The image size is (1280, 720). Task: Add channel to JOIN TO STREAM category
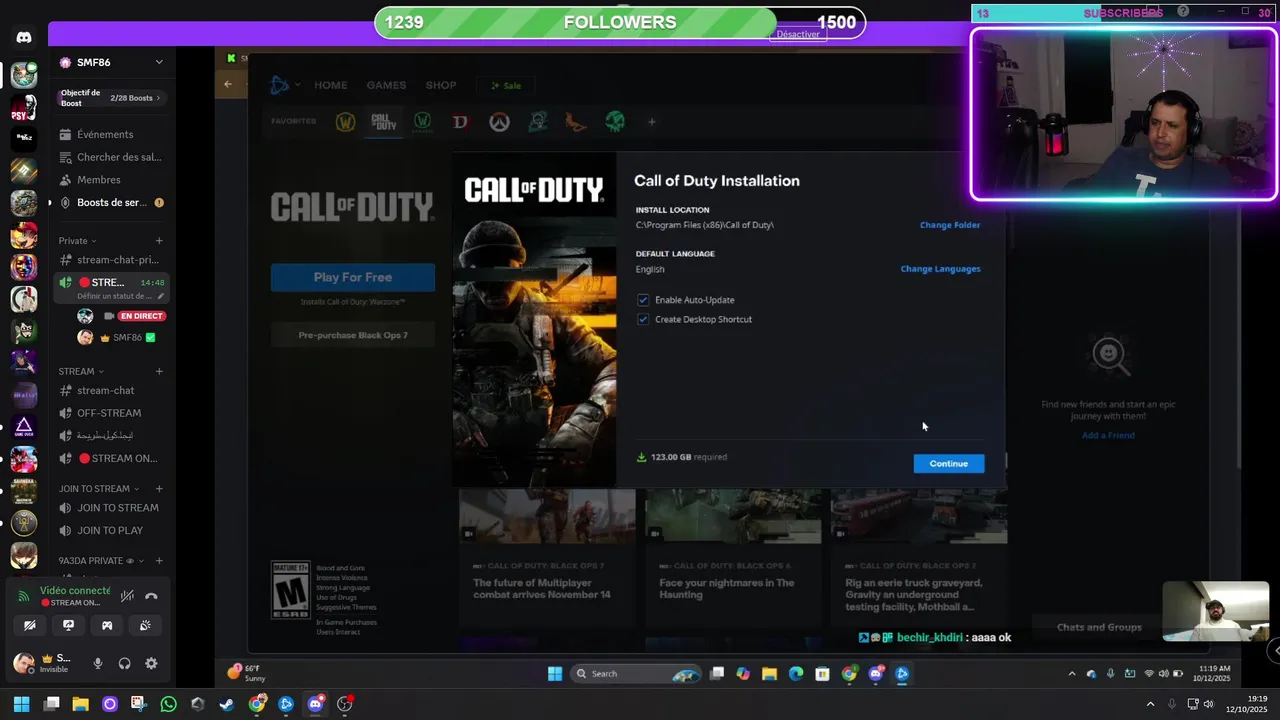pyautogui.click(x=159, y=489)
